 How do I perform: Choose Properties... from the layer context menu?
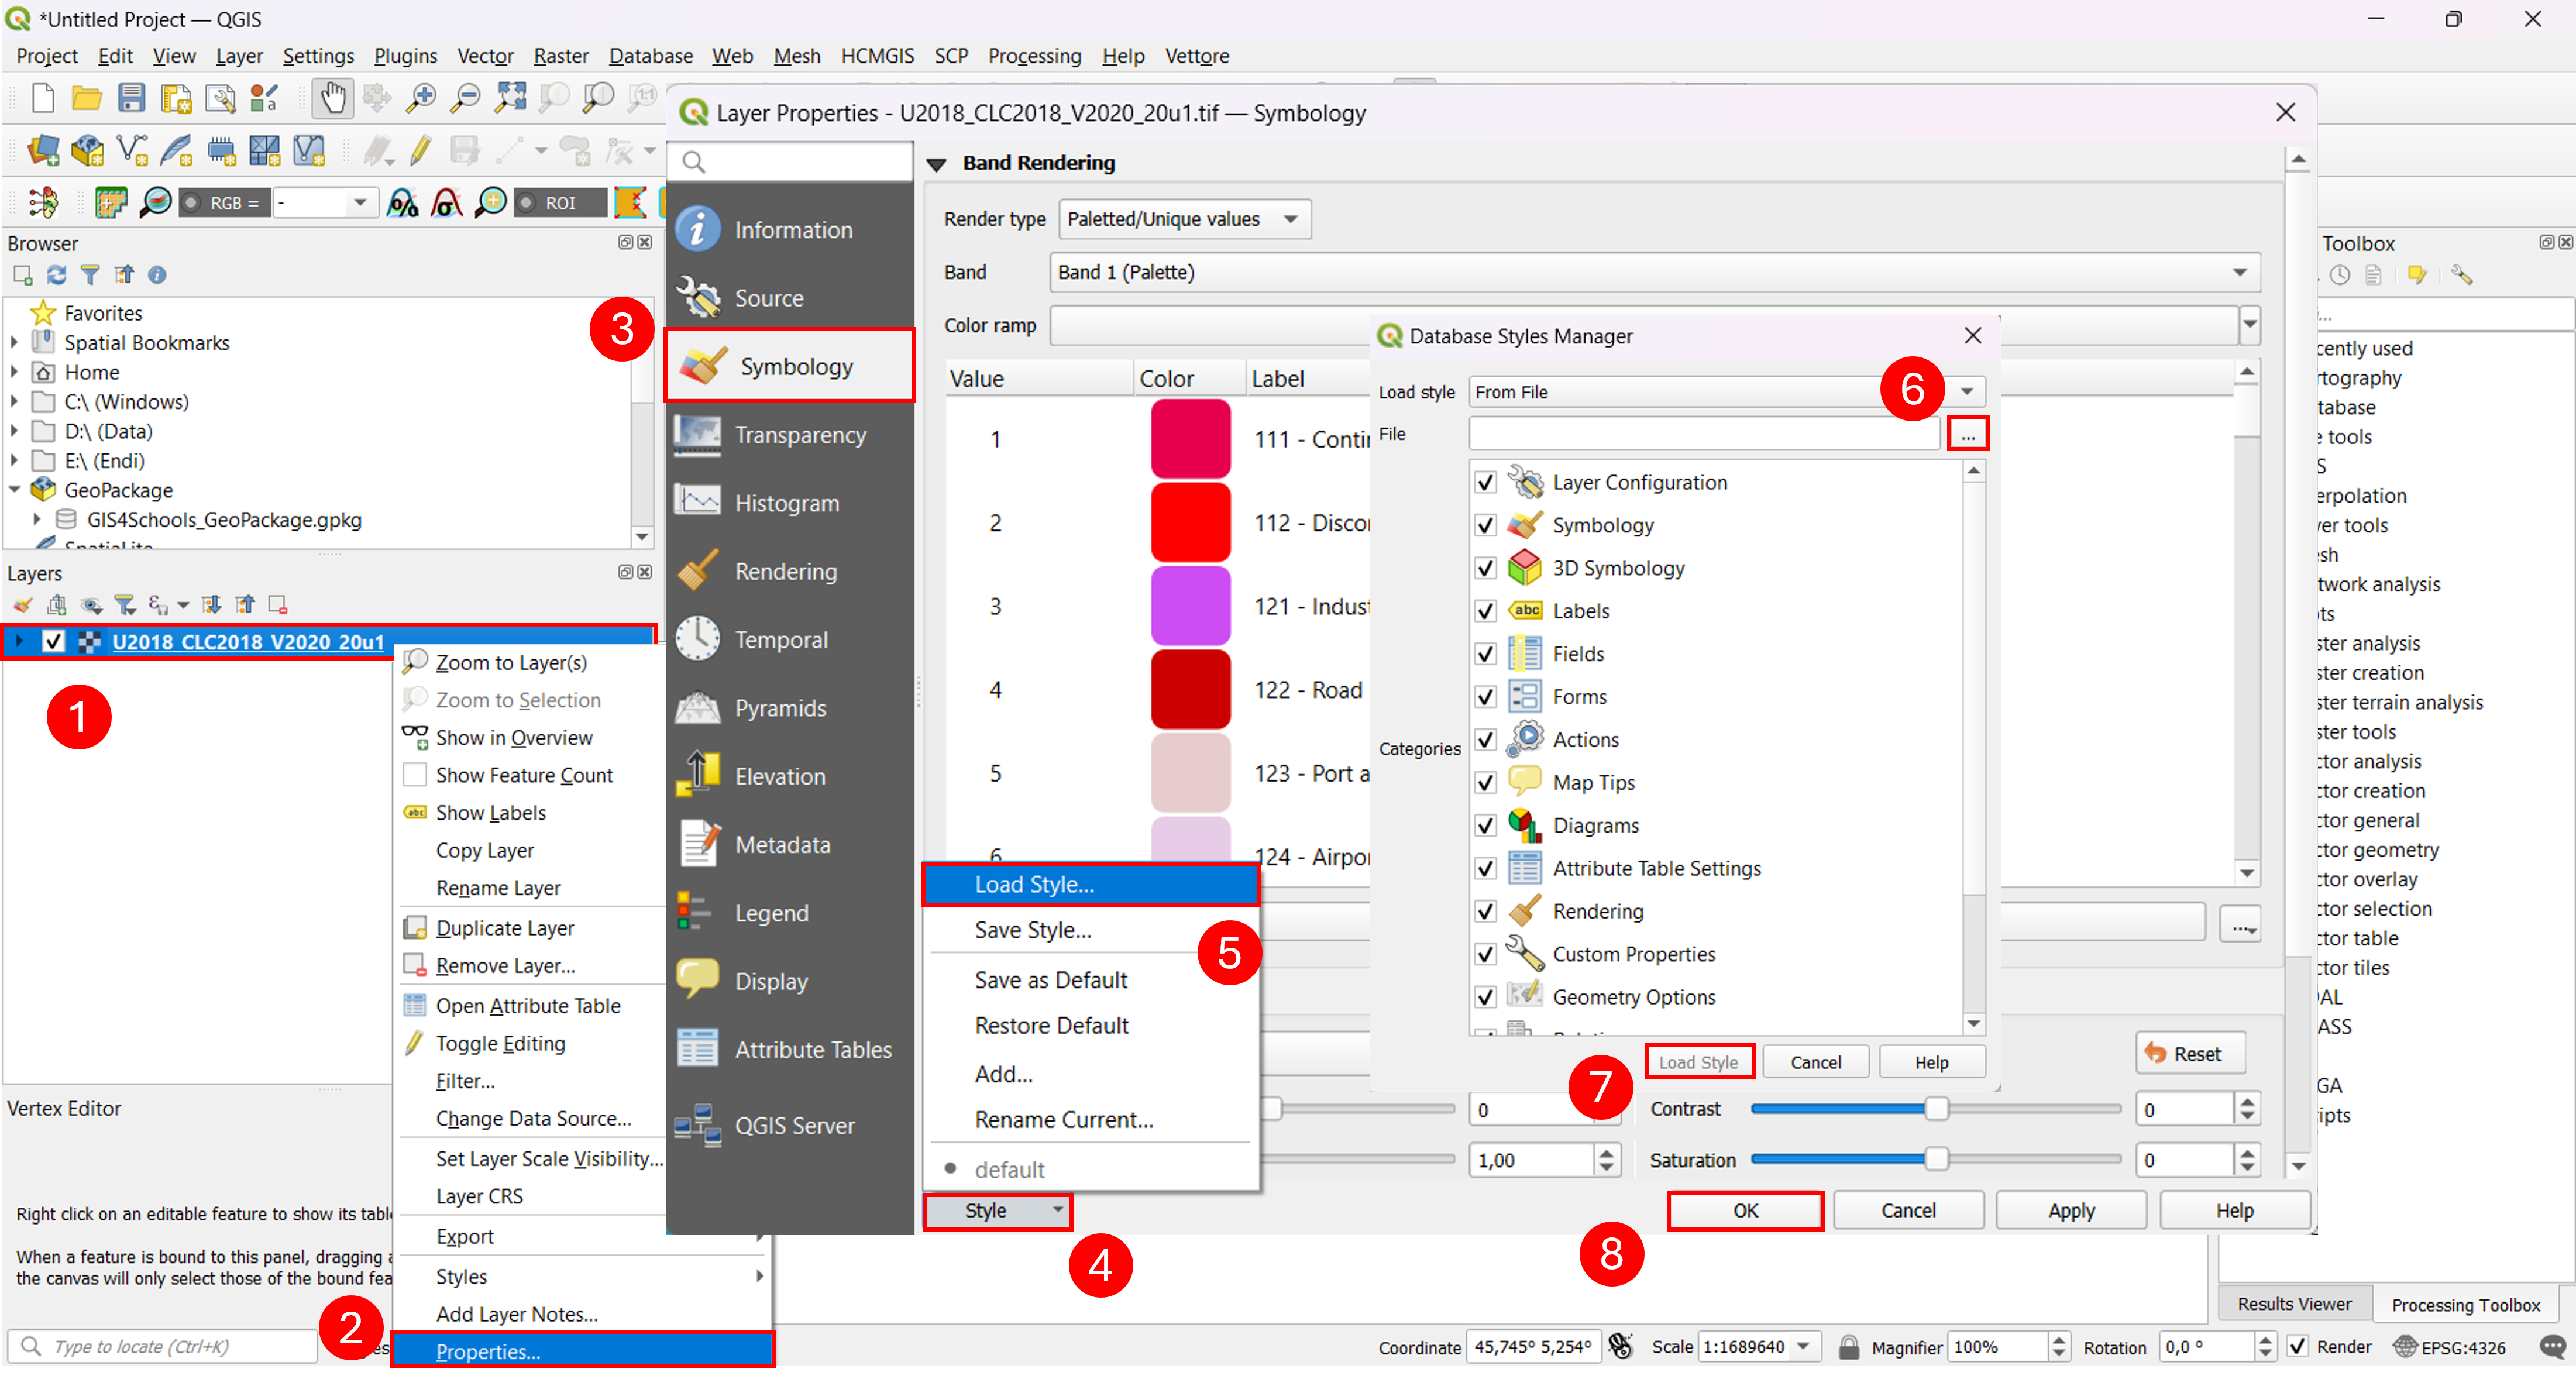pyautogui.click(x=583, y=1351)
